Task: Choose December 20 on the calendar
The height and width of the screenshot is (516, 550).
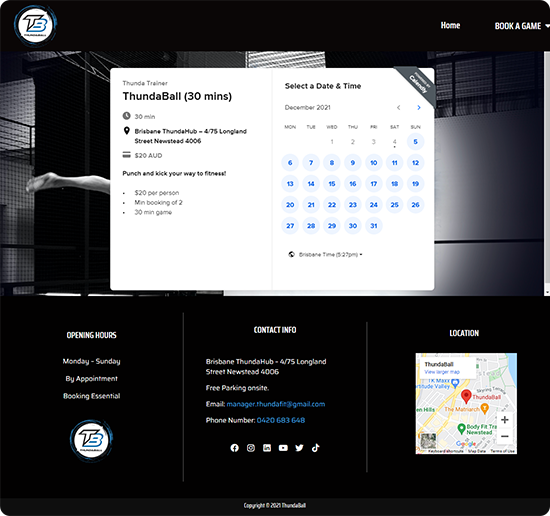Action: [x=290, y=205]
